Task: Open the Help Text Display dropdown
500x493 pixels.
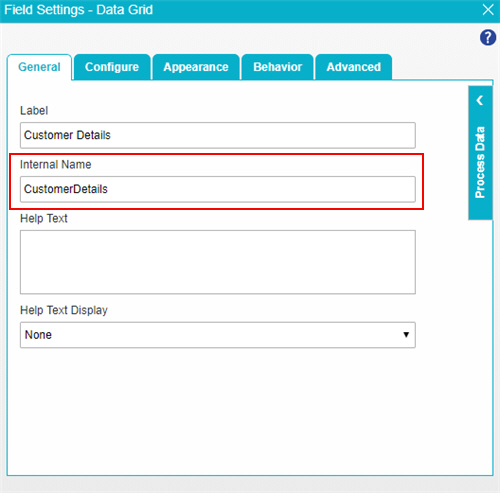Action: pos(218,335)
